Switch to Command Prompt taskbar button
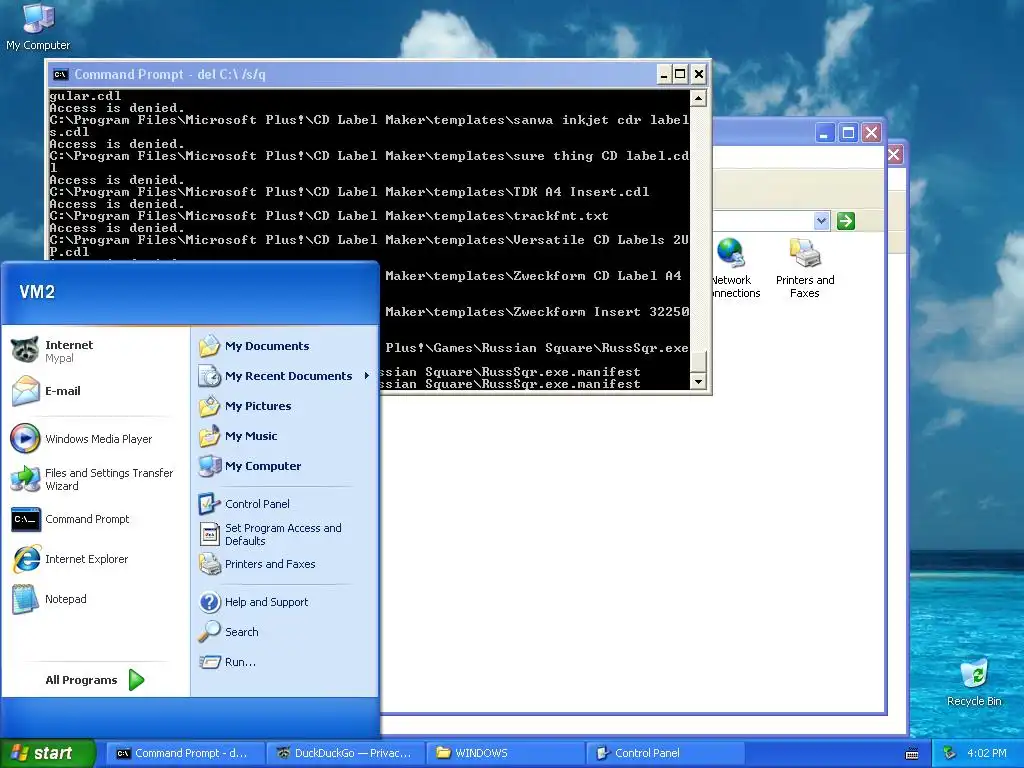This screenshot has width=1024, height=768. [x=185, y=753]
